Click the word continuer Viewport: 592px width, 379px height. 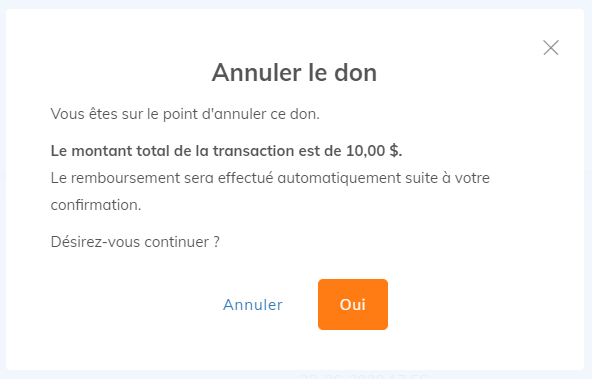pos(176,242)
